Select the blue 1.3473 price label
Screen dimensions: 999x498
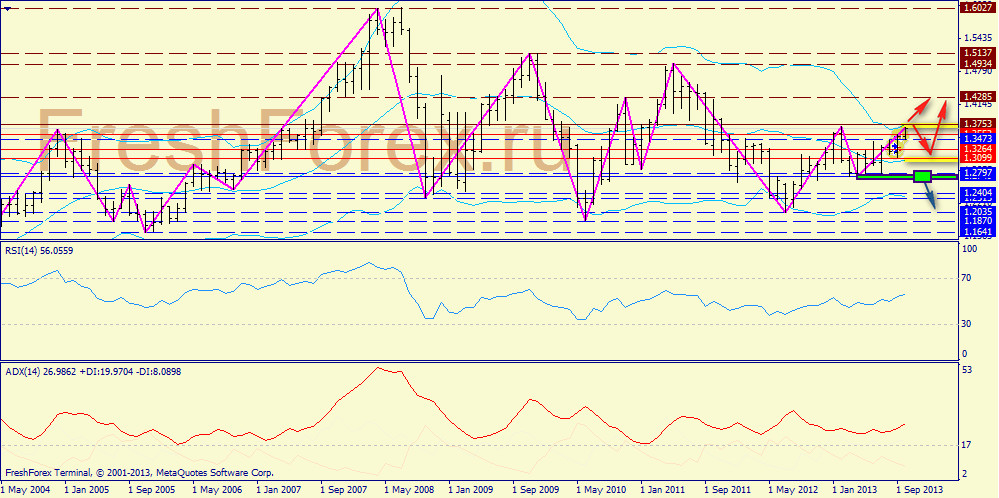click(x=975, y=138)
